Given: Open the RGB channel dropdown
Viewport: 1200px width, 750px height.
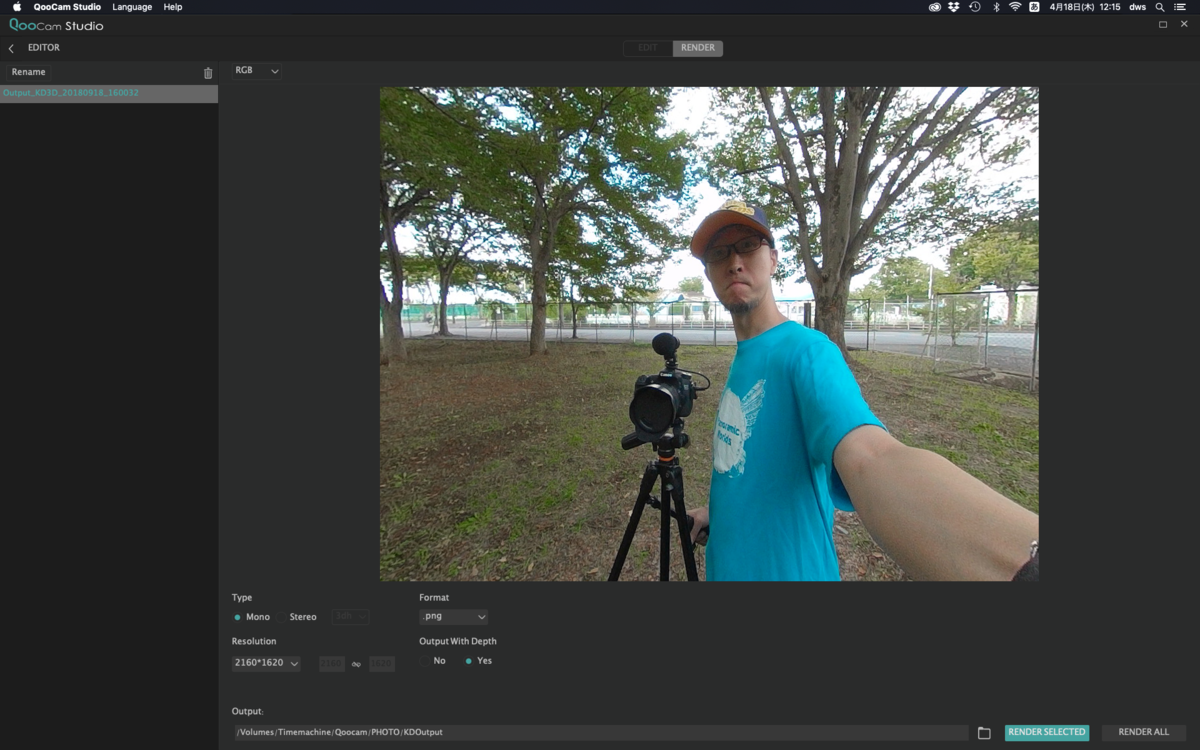Looking at the screenshot, I should coord(257,71).
